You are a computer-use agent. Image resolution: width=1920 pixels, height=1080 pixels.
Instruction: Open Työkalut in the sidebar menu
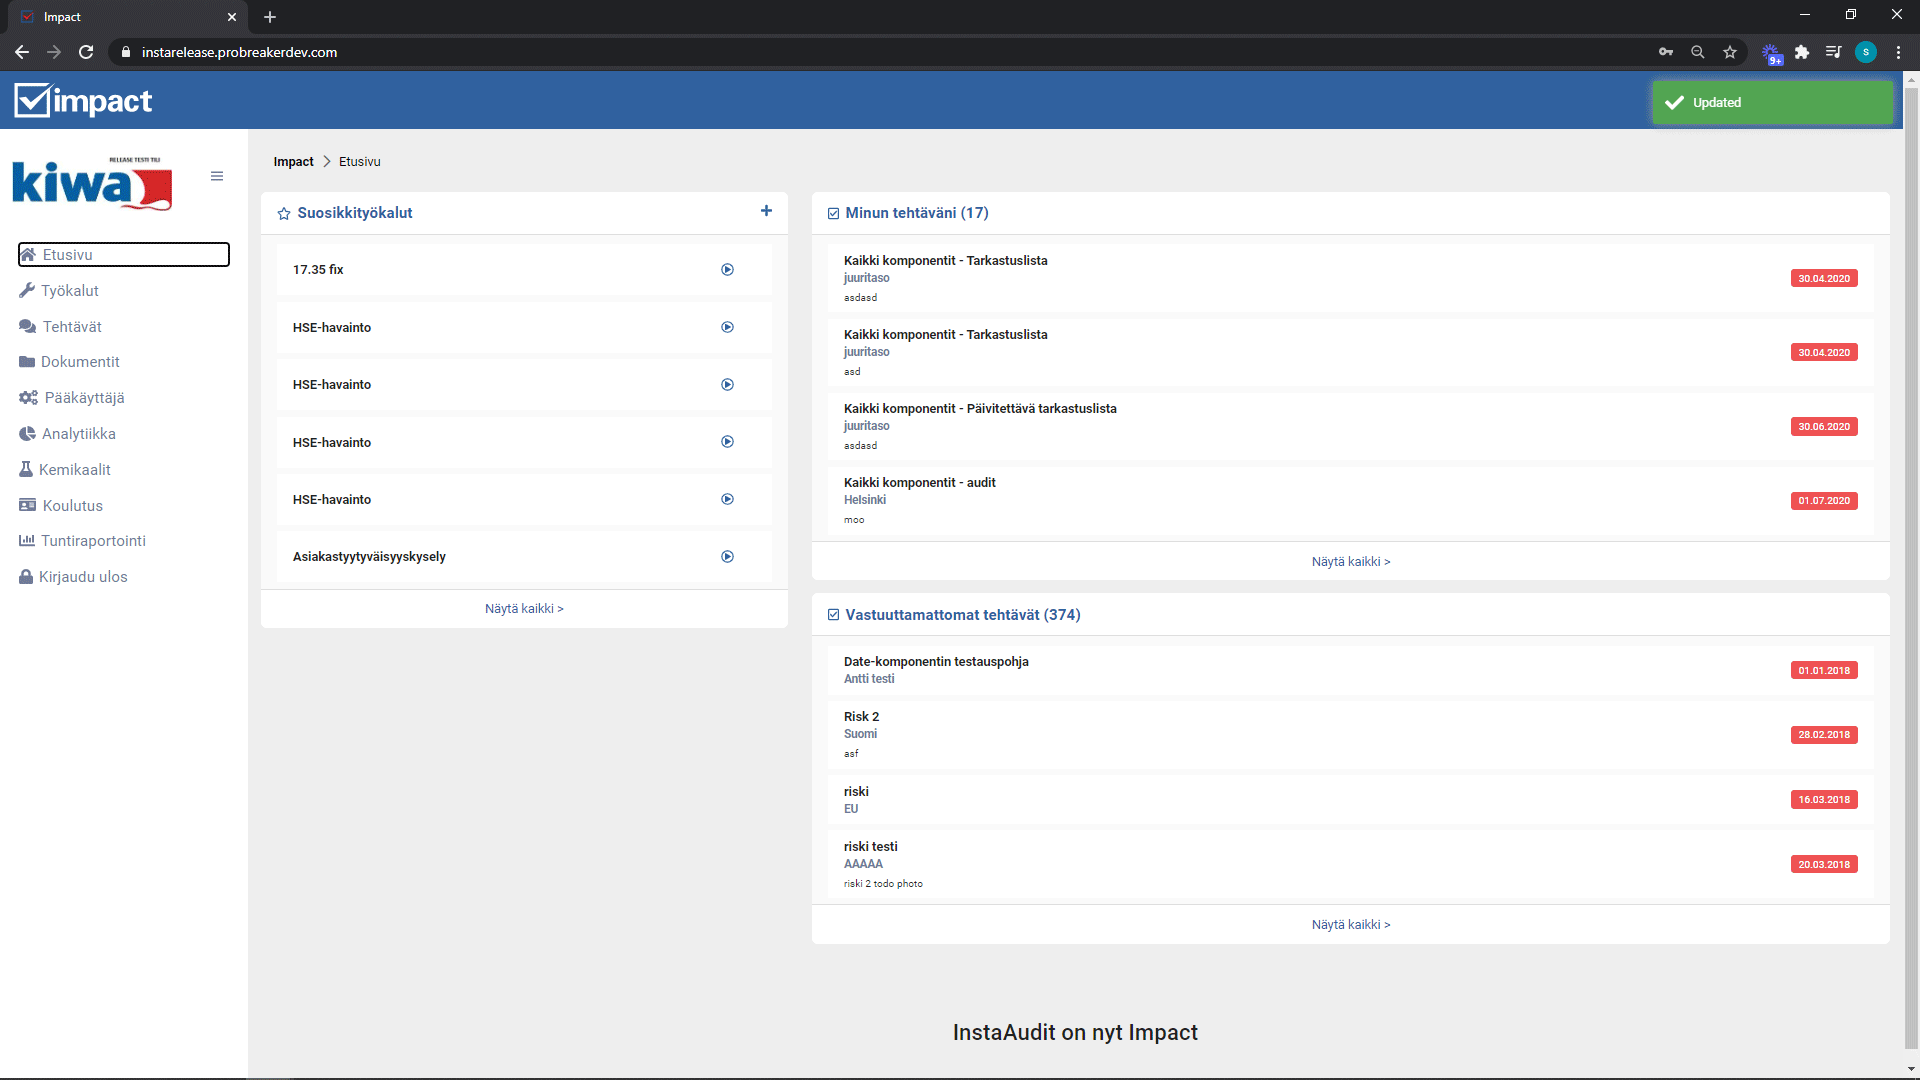pos(69,291)
